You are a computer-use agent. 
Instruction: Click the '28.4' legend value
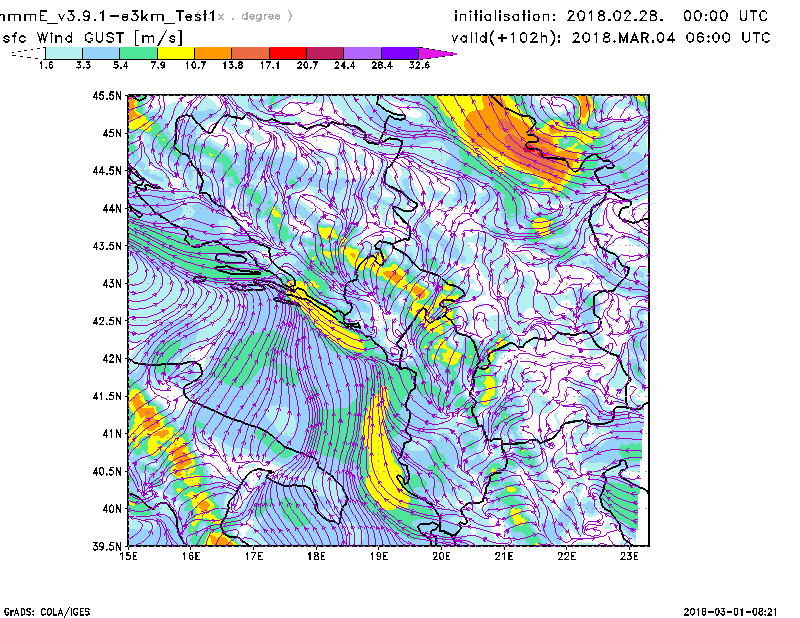pos(382,65)
